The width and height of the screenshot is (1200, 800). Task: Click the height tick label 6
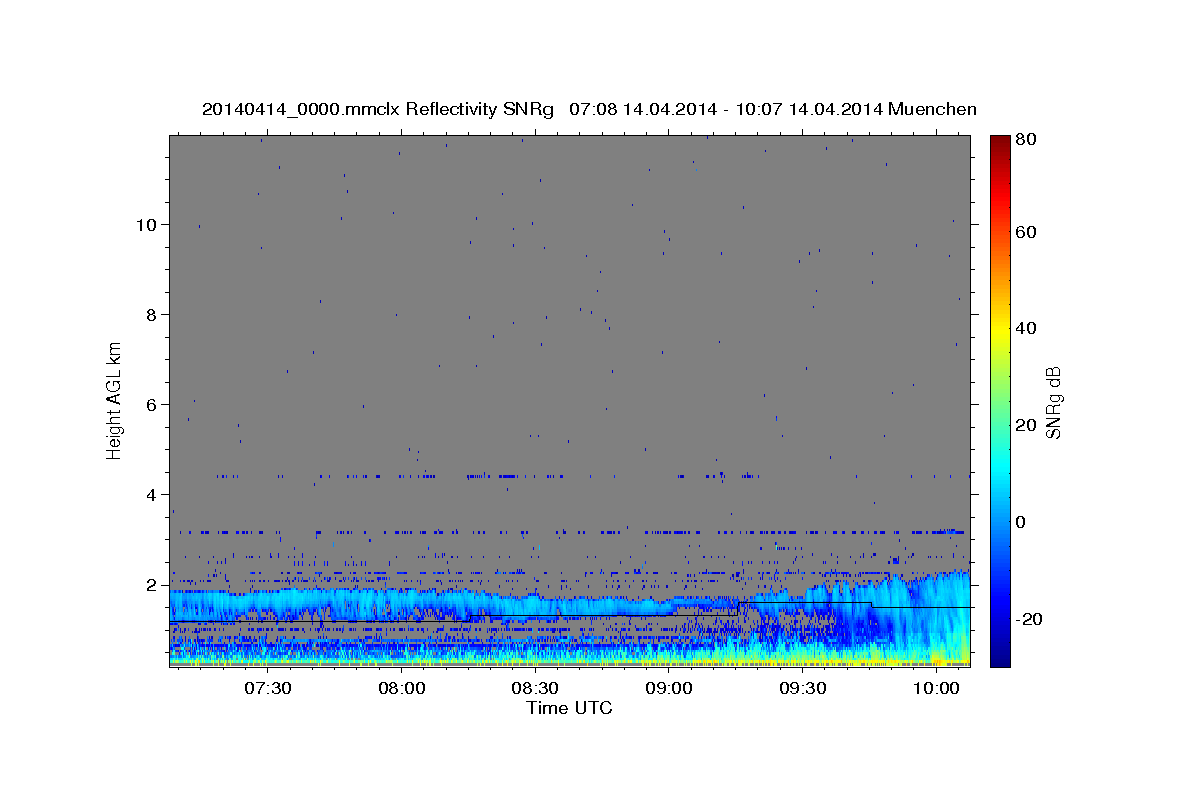150,404
